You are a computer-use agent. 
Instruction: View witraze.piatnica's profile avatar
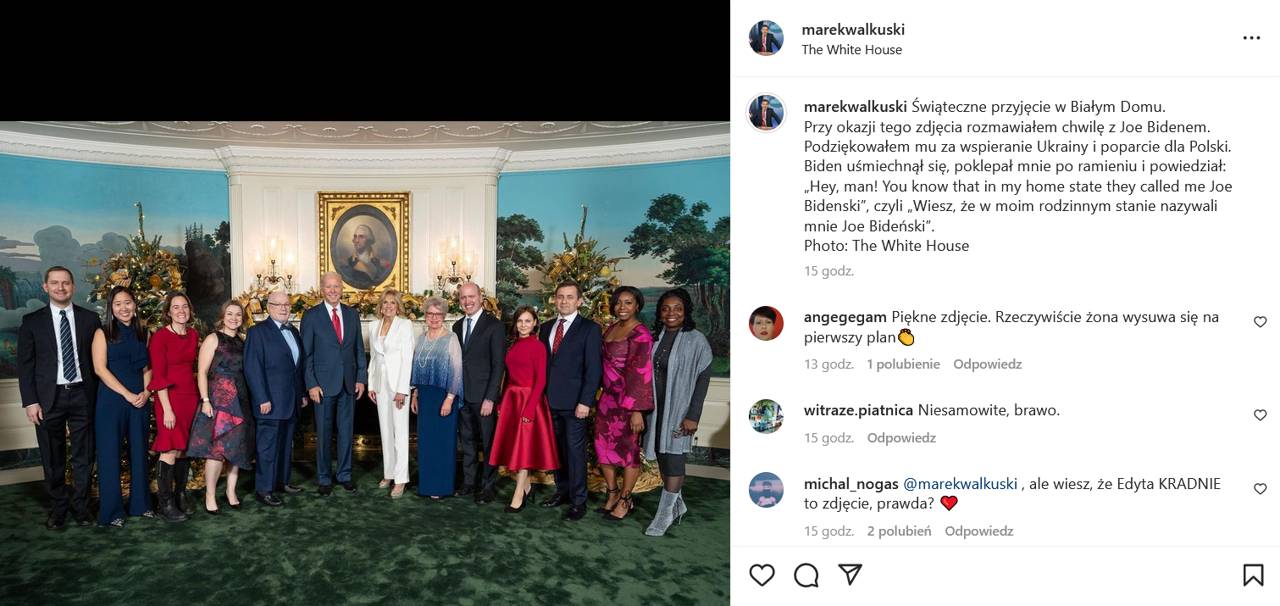tap(766, 416)
